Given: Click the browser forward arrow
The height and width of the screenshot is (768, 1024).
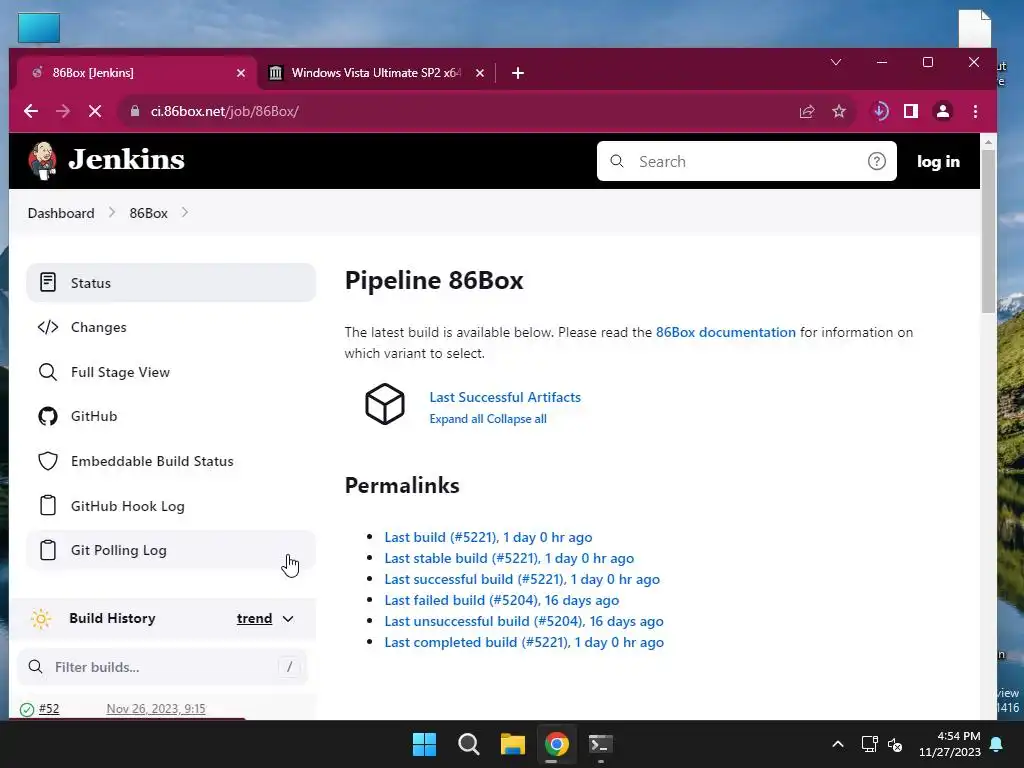Looking at the screenshot, I should pyautogui.click(x=63, y=111).
